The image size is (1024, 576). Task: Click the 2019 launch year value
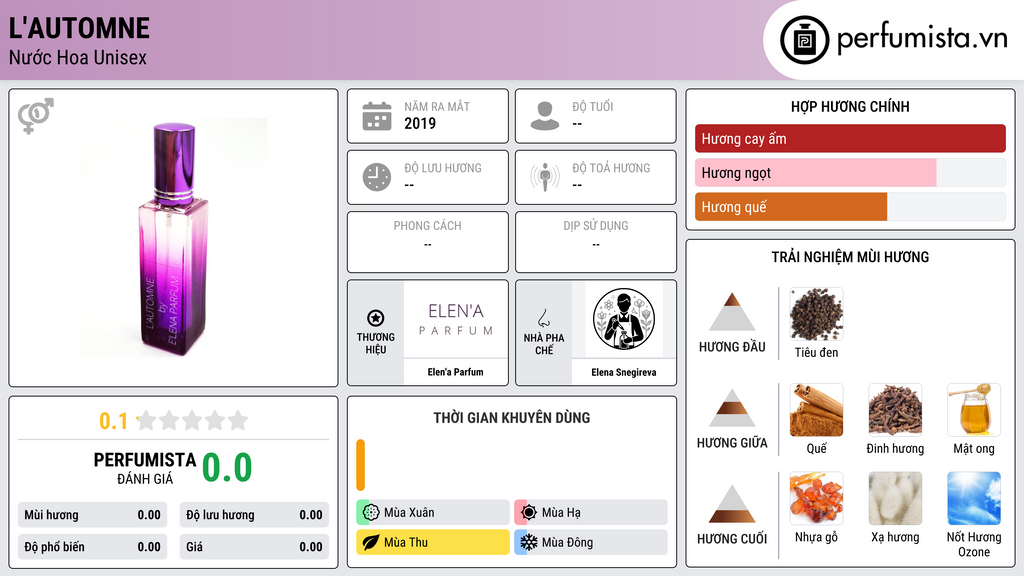pos(420,123)
